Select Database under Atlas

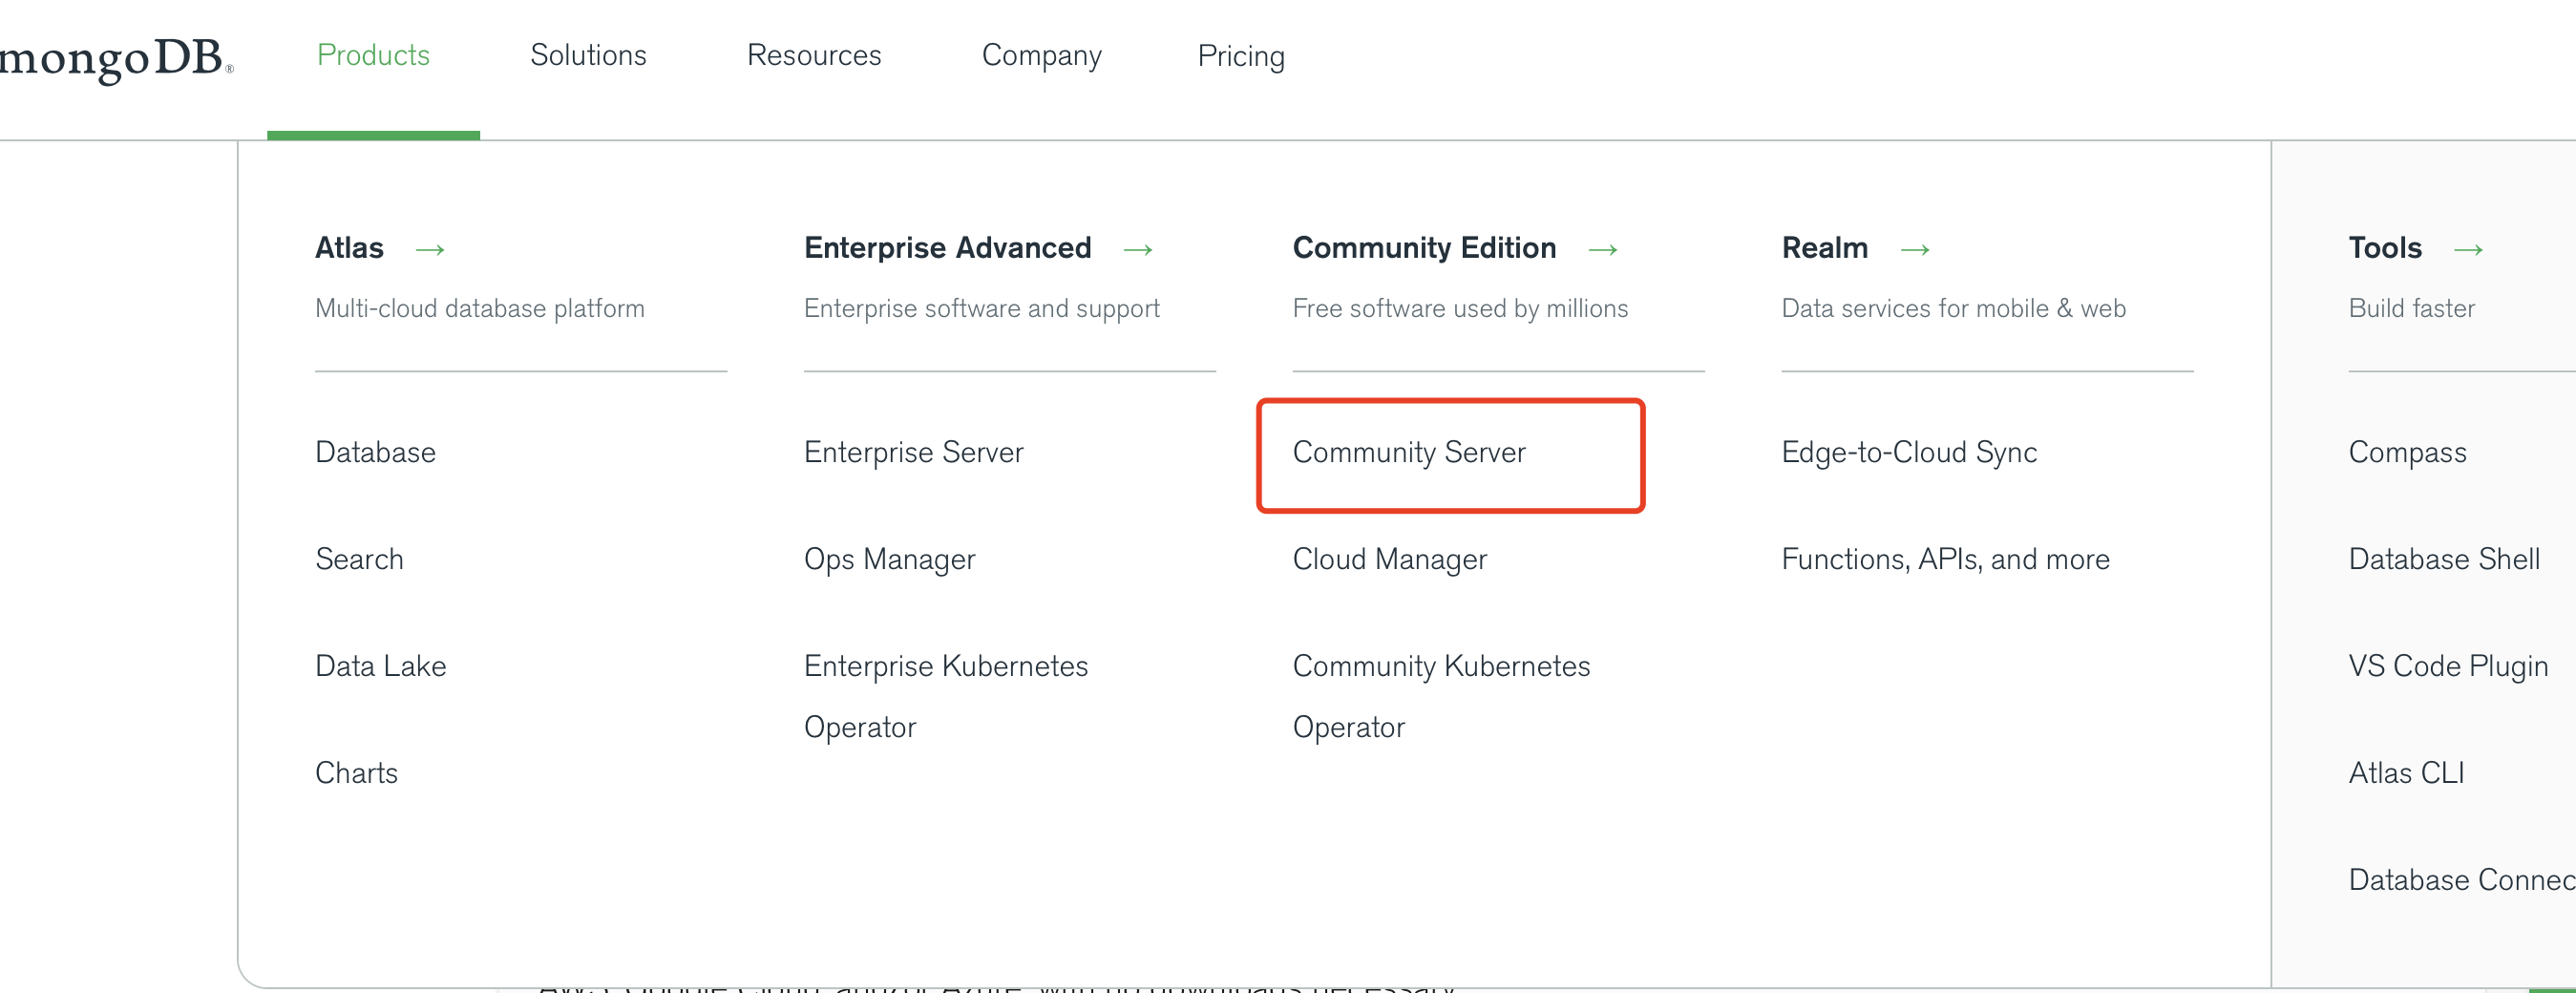pos(375,452)
